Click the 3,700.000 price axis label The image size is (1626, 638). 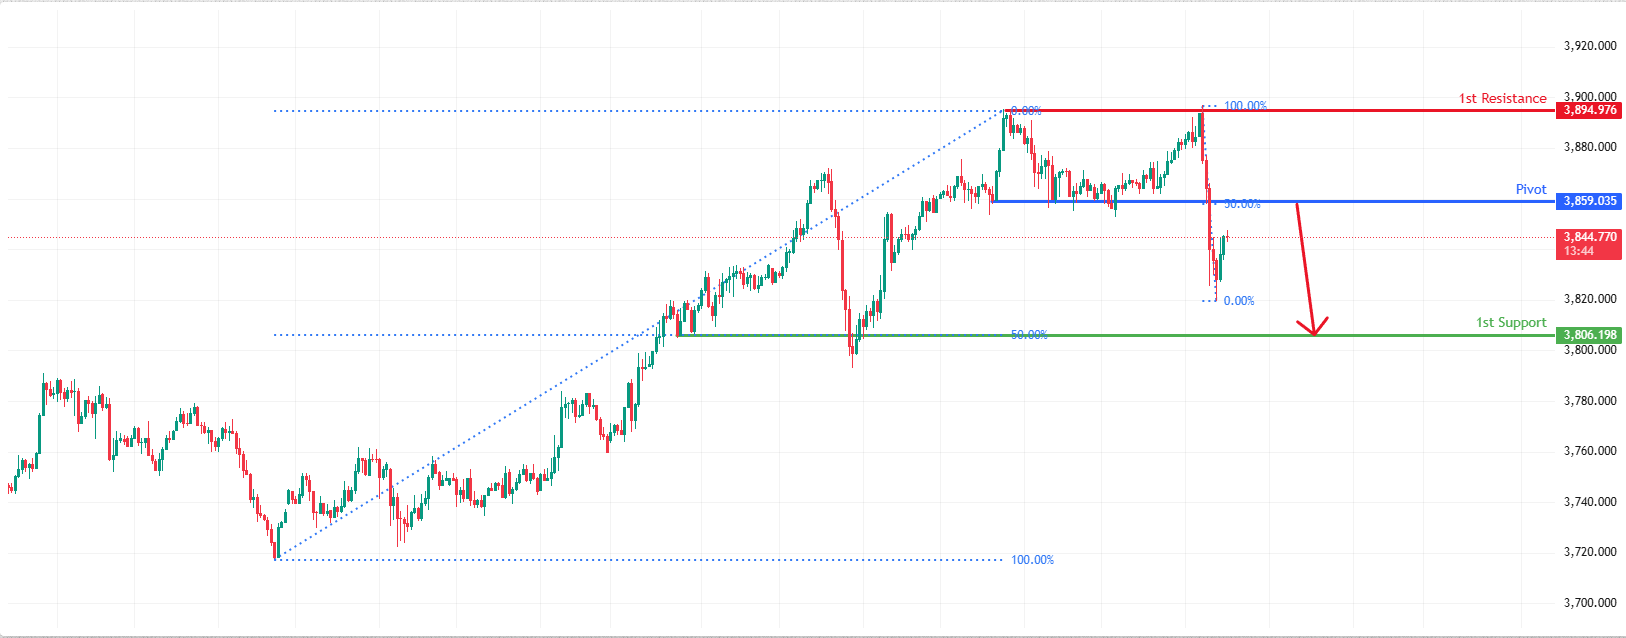[x=1589, y=603]
